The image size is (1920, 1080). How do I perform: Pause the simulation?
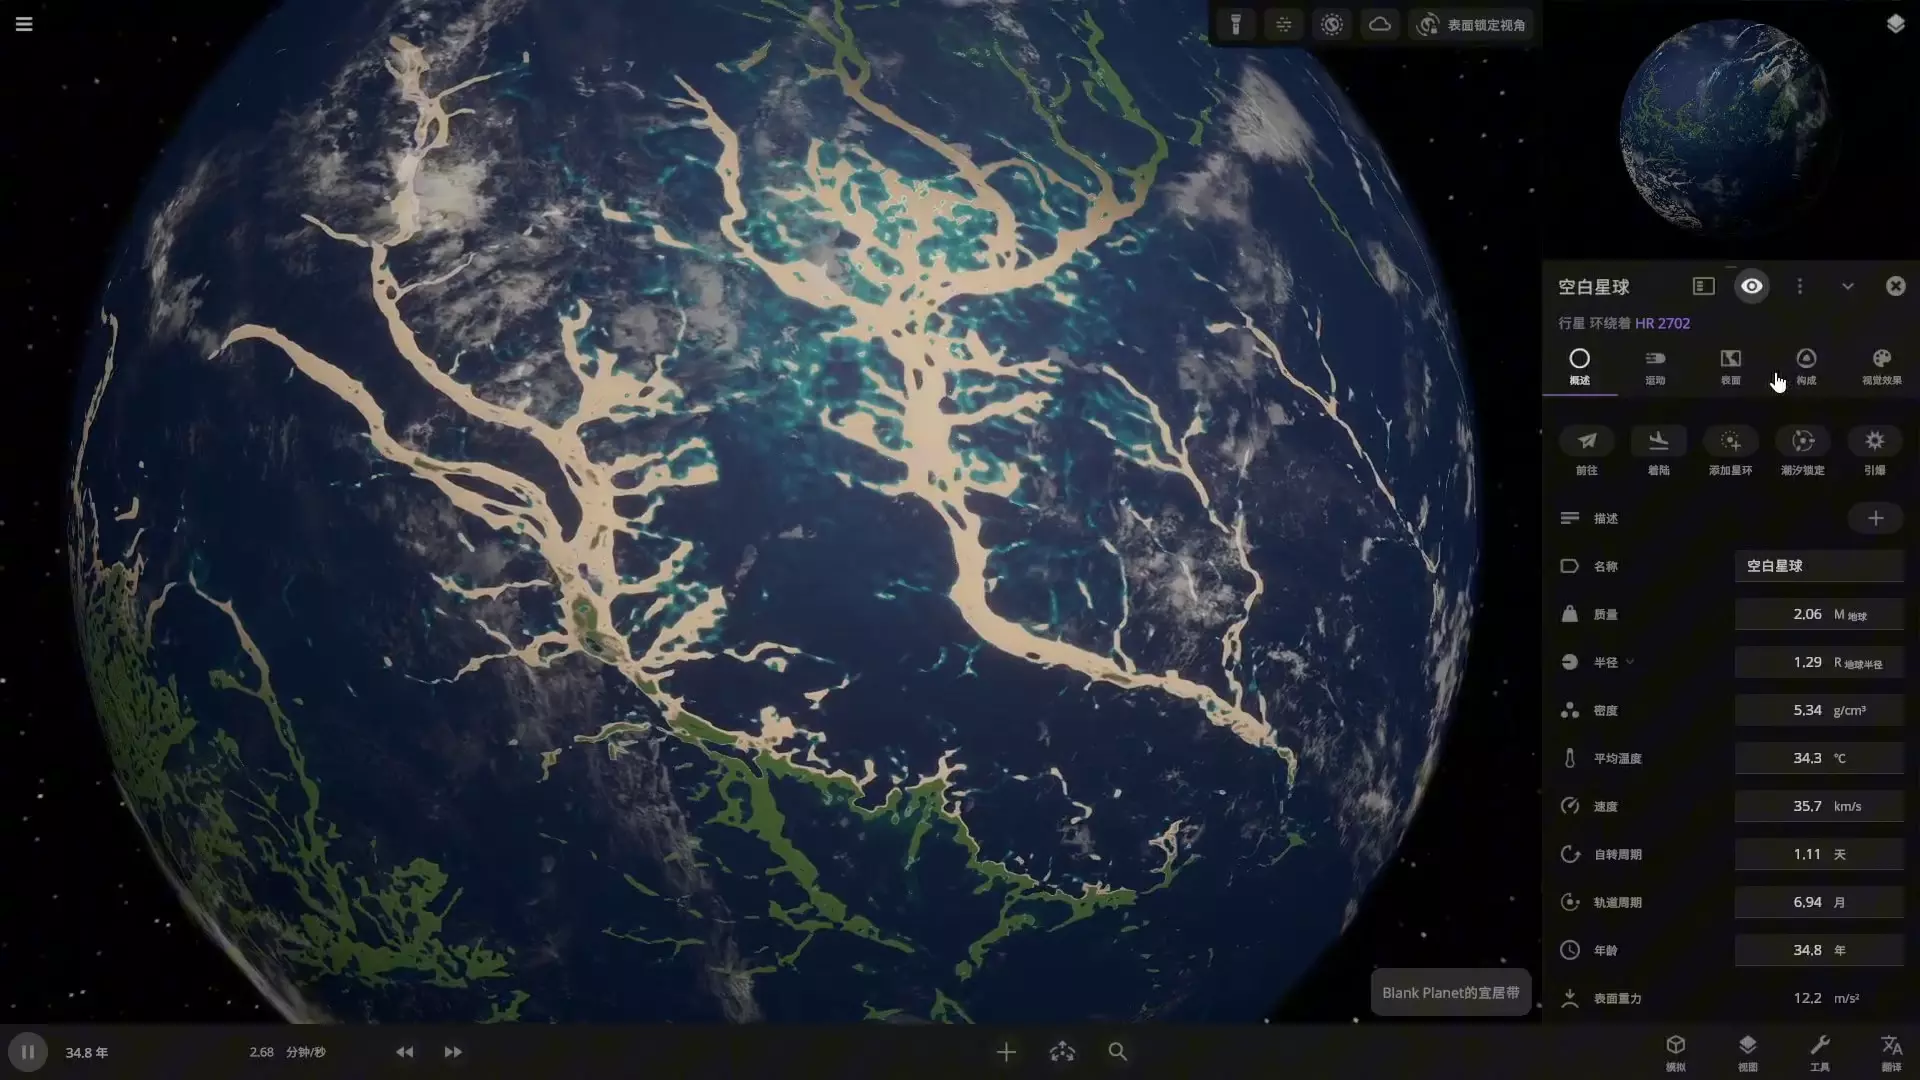click(x=28, y=1052)
